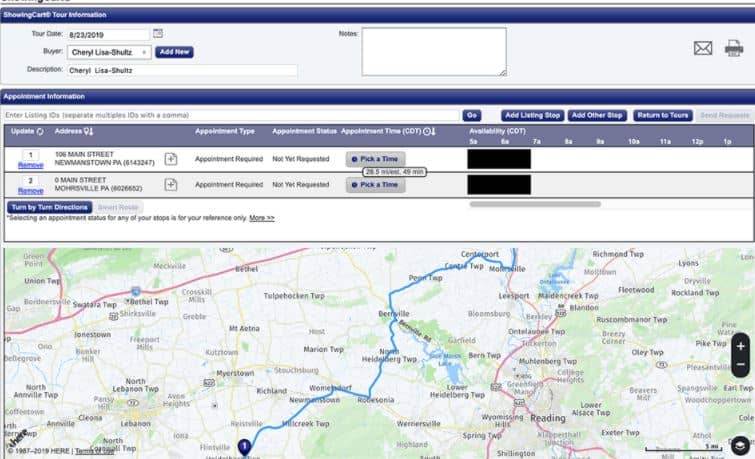Open the Buyer dropdown Cheryl Lisa-Shultz
The image size is (755, 459).
(x=109, y=52)
